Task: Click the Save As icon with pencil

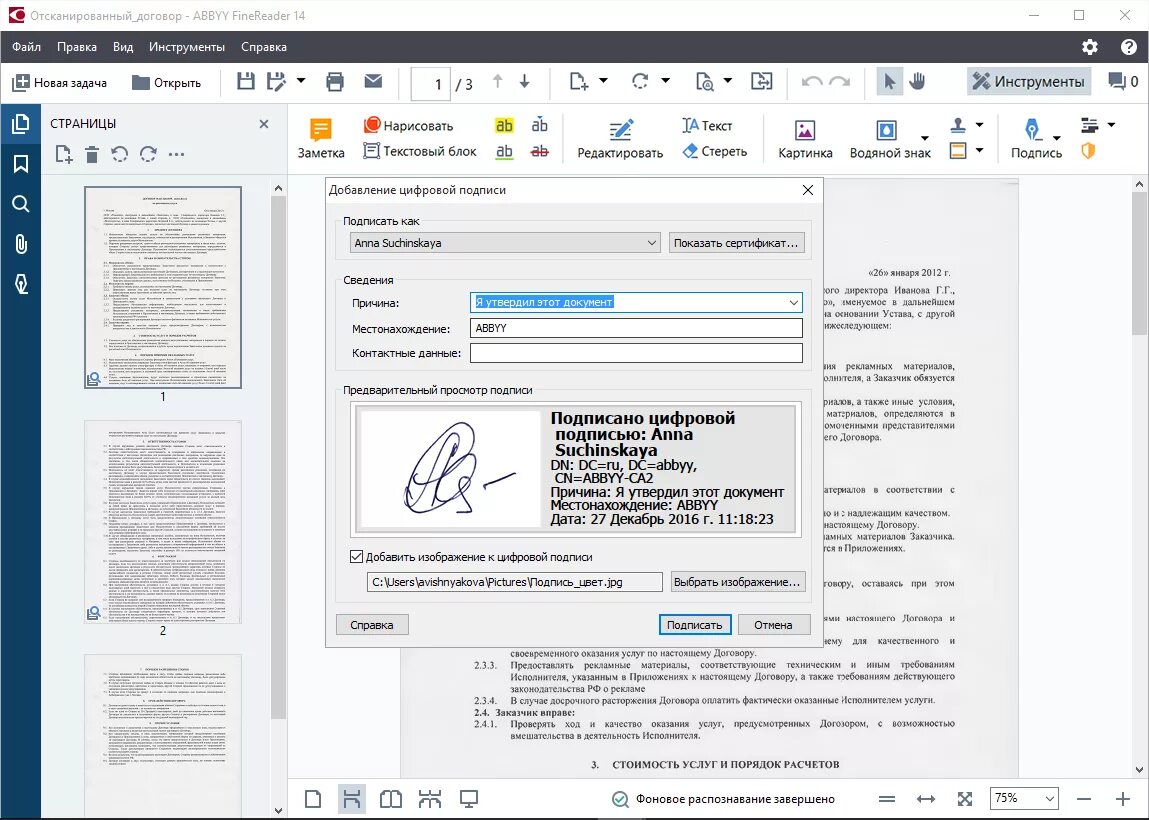Action: [276, 81]
